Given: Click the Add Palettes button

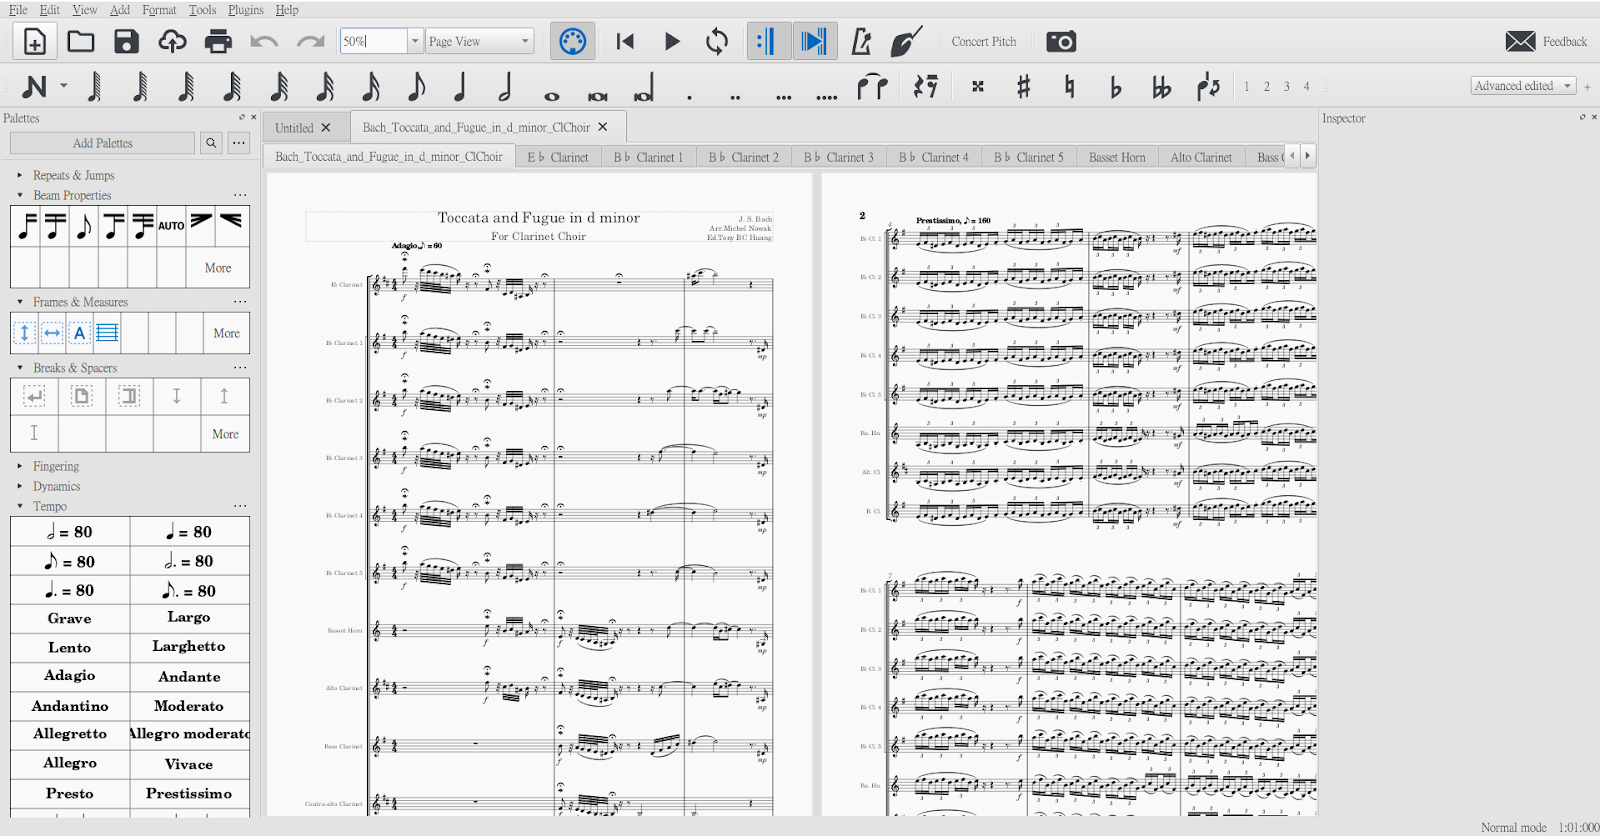Looking at the screenshot, I should click(x=102, y=143).
